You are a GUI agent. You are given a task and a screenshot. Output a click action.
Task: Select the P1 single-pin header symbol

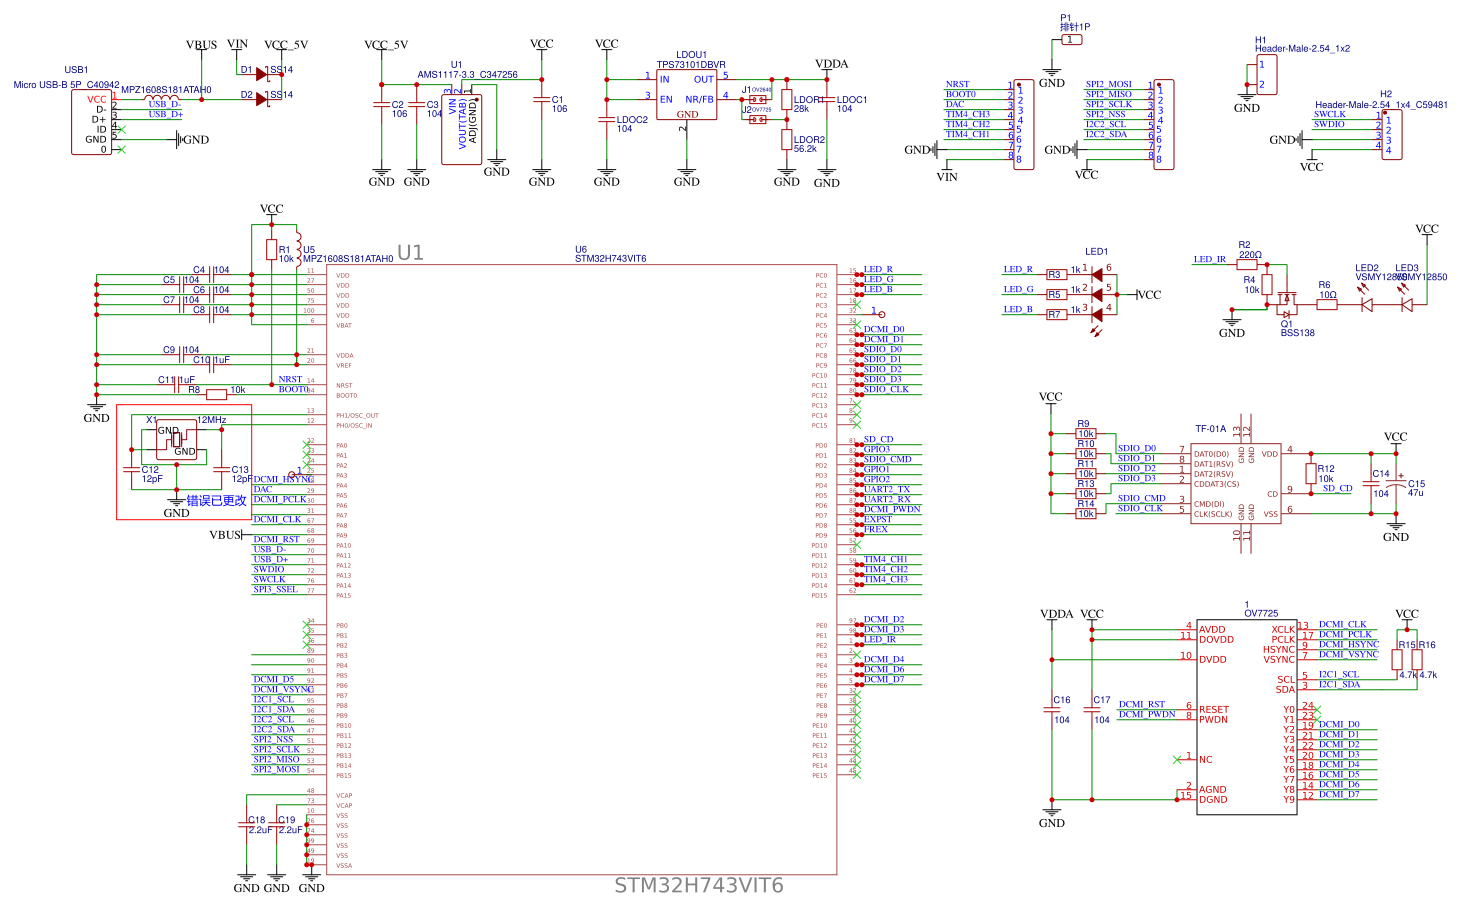tap(1072, 40)
